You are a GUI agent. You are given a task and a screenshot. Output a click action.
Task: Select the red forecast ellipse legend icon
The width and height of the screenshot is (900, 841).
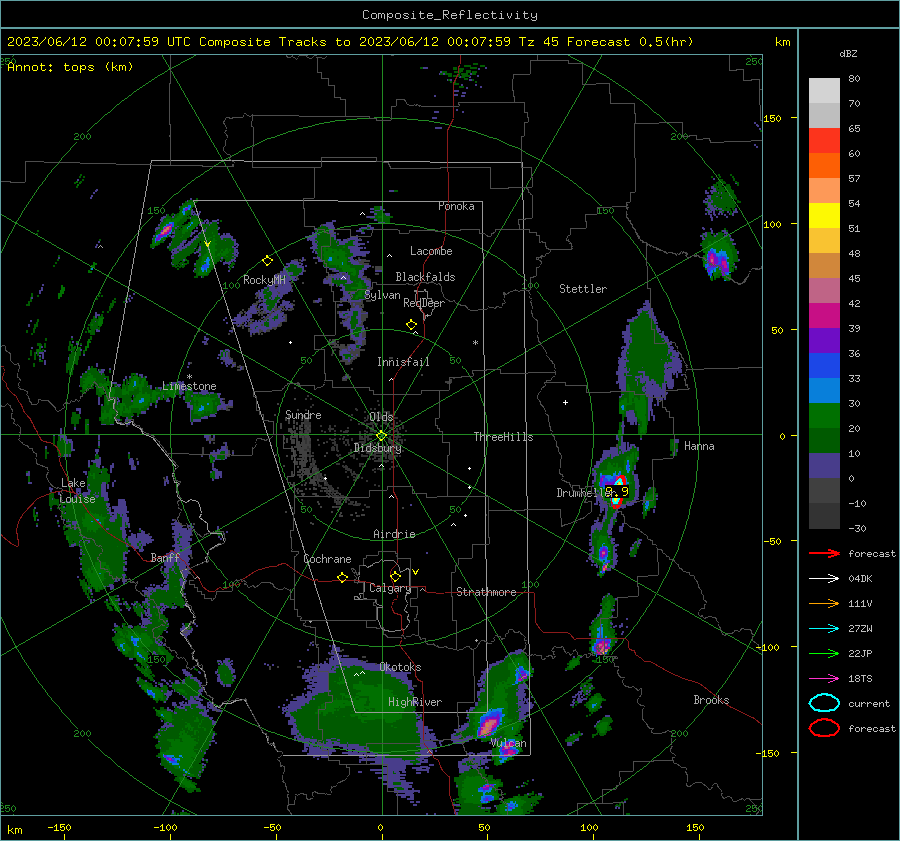[x=824, y=728]
